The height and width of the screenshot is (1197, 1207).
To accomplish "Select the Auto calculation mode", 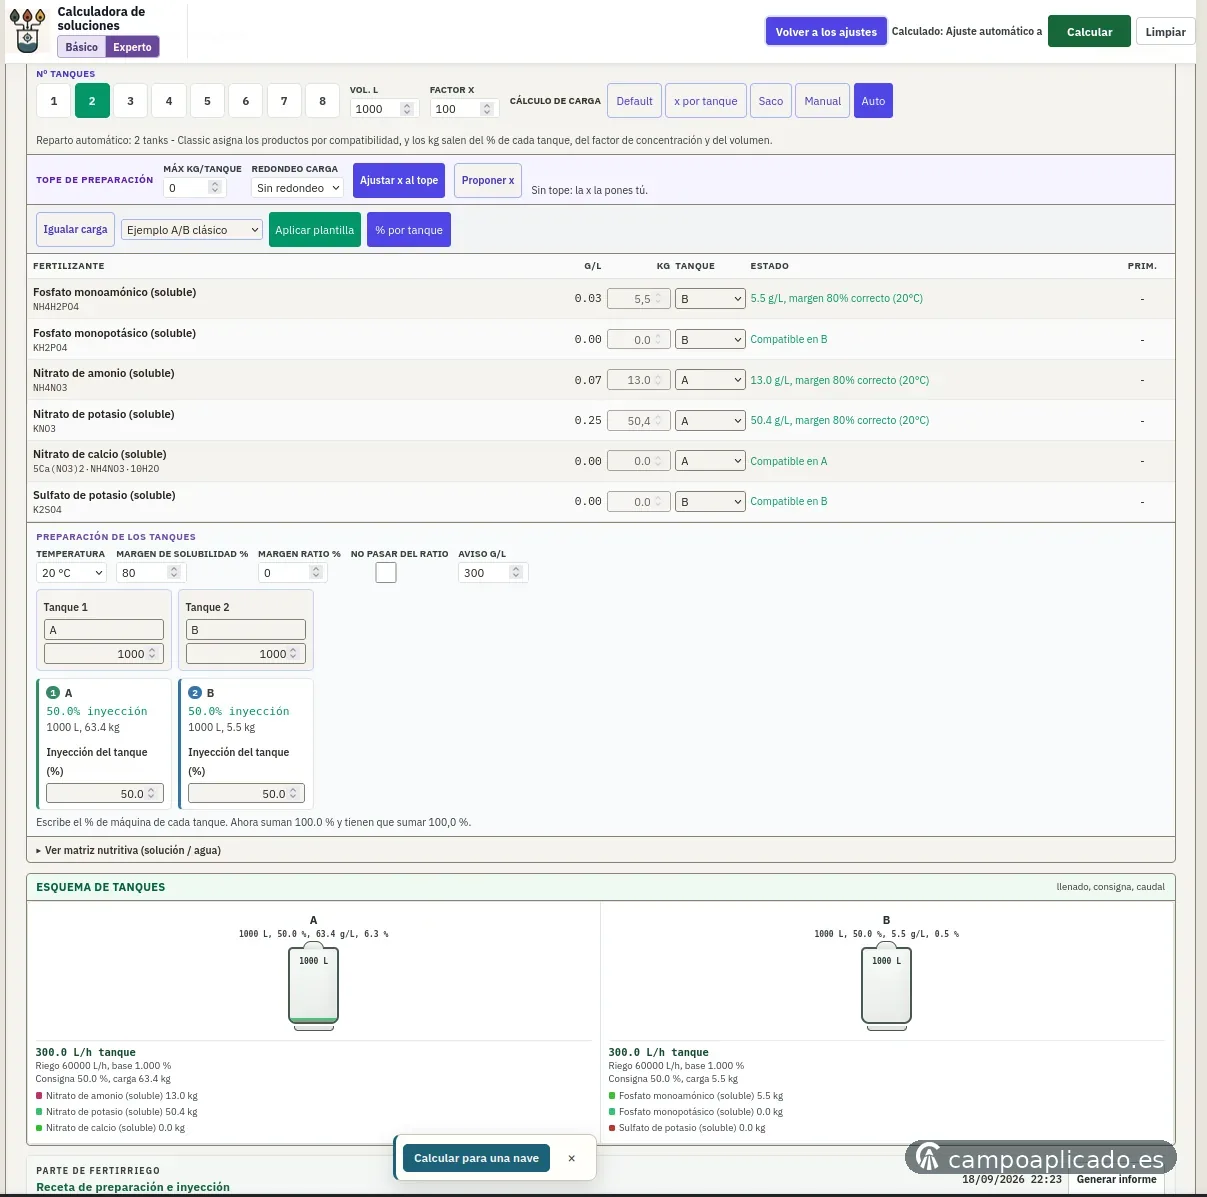I will (873, 101).
